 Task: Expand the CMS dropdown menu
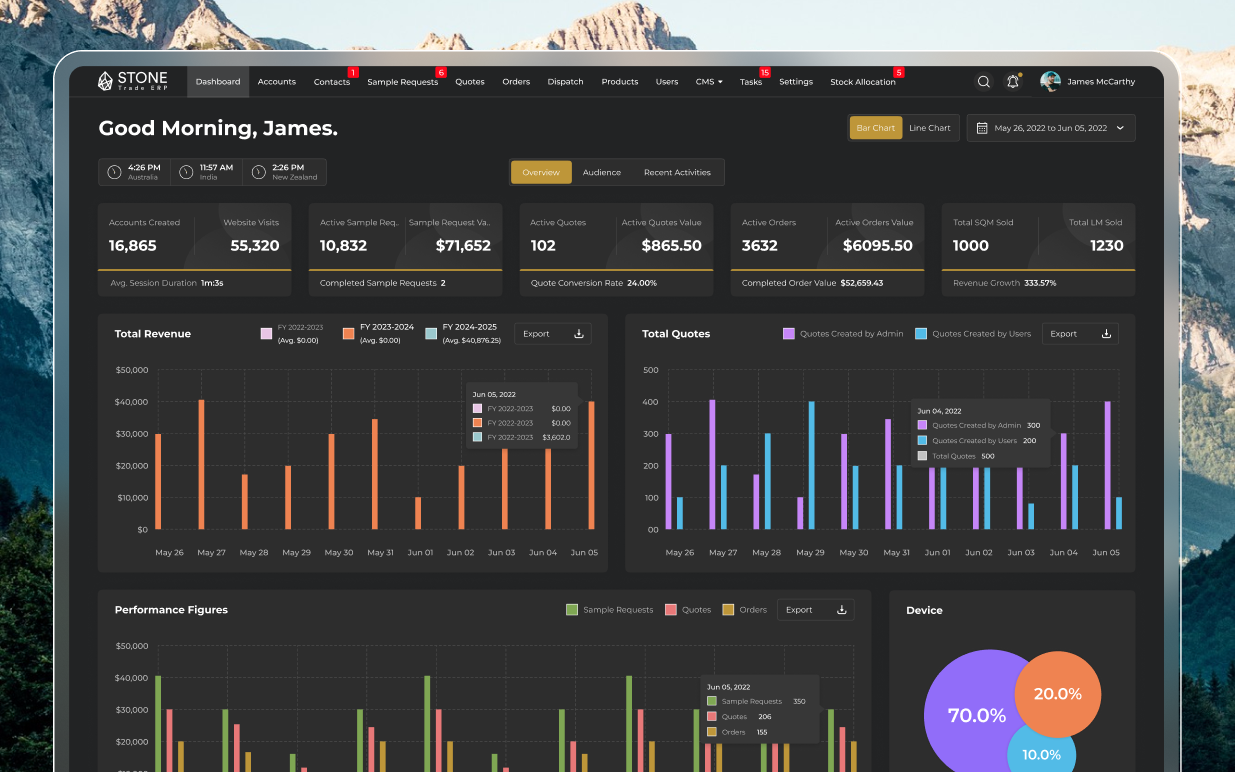pos(709,82)
